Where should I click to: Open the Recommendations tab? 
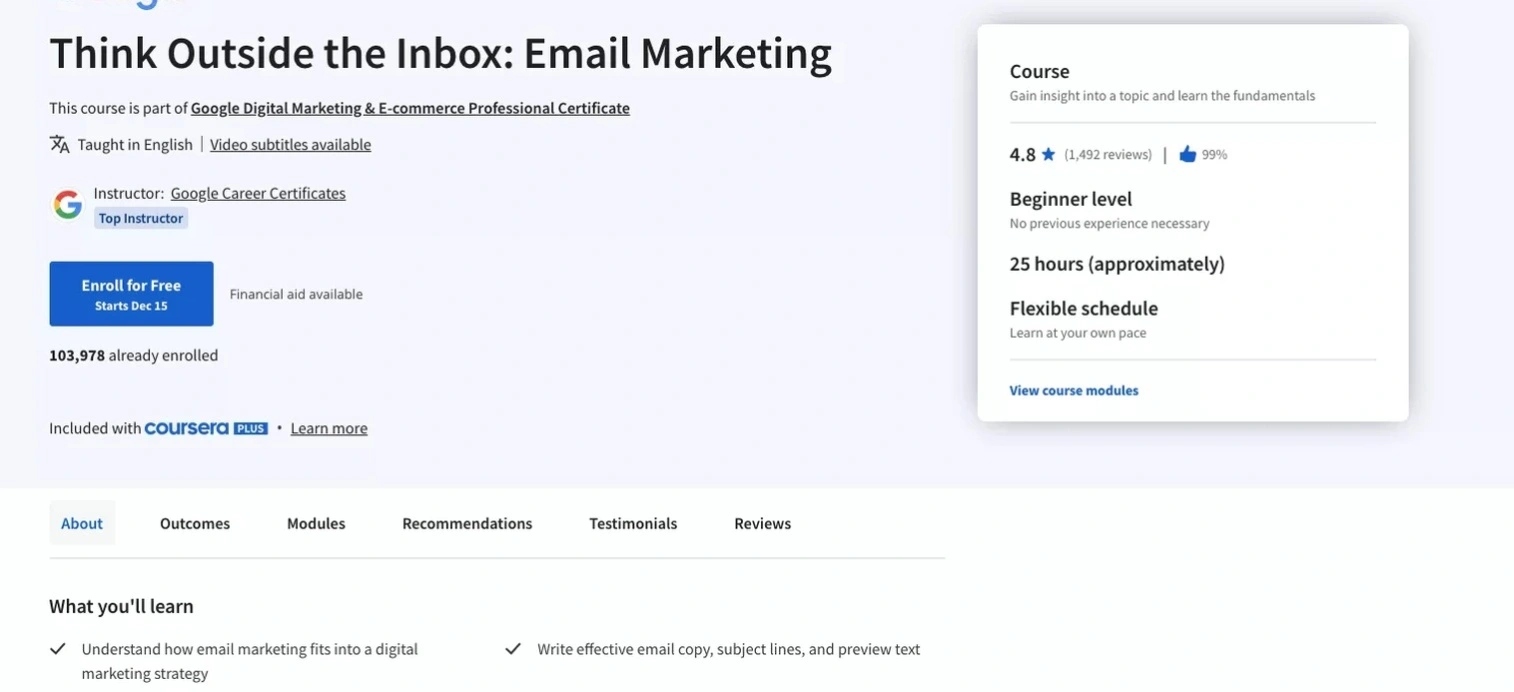point(467,523)
